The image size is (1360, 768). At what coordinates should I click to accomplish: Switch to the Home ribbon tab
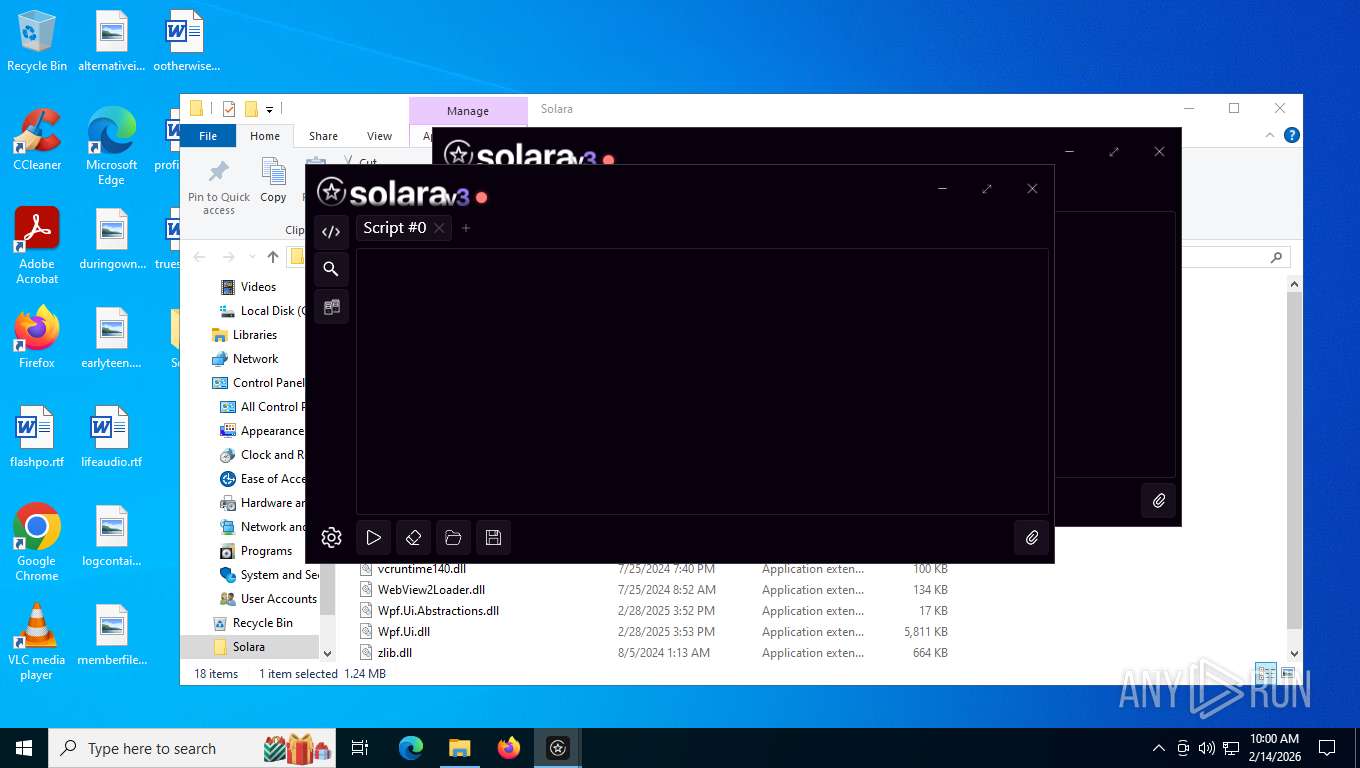[265, 136]
